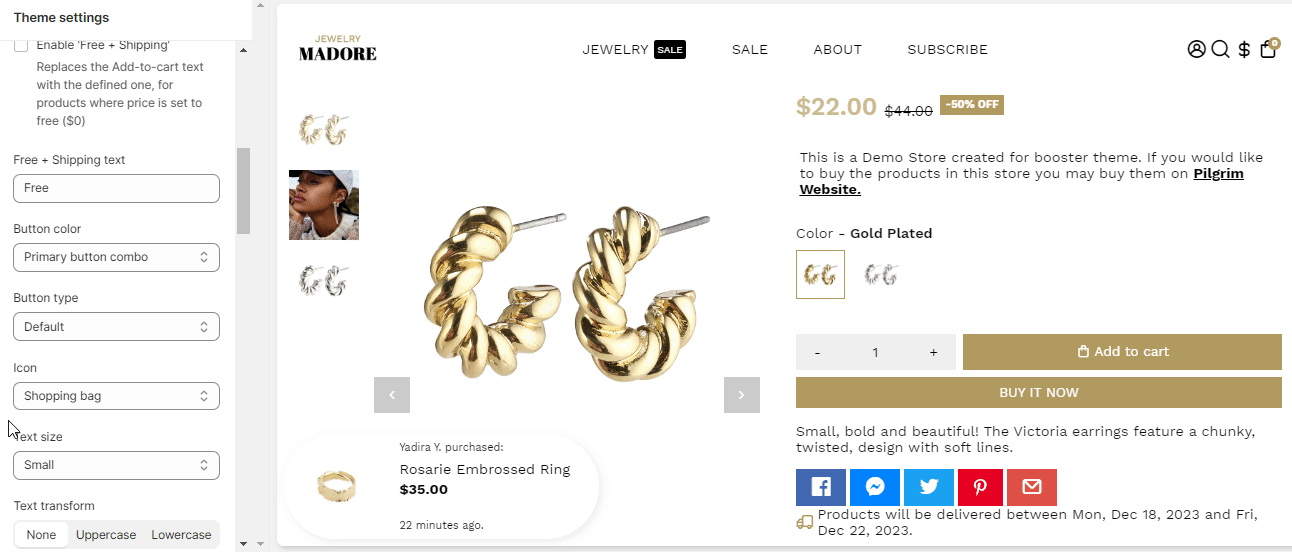
Task: Share product on Facebook
Action: [x=821, y=487]
